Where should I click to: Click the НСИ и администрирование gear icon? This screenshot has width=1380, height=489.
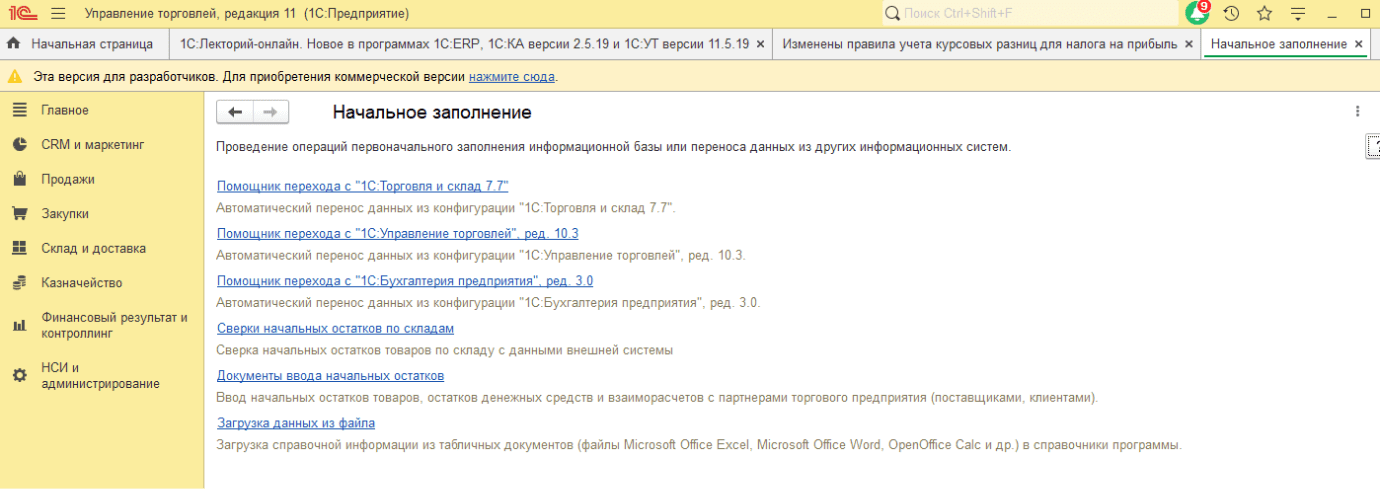[x=19, y=376]
